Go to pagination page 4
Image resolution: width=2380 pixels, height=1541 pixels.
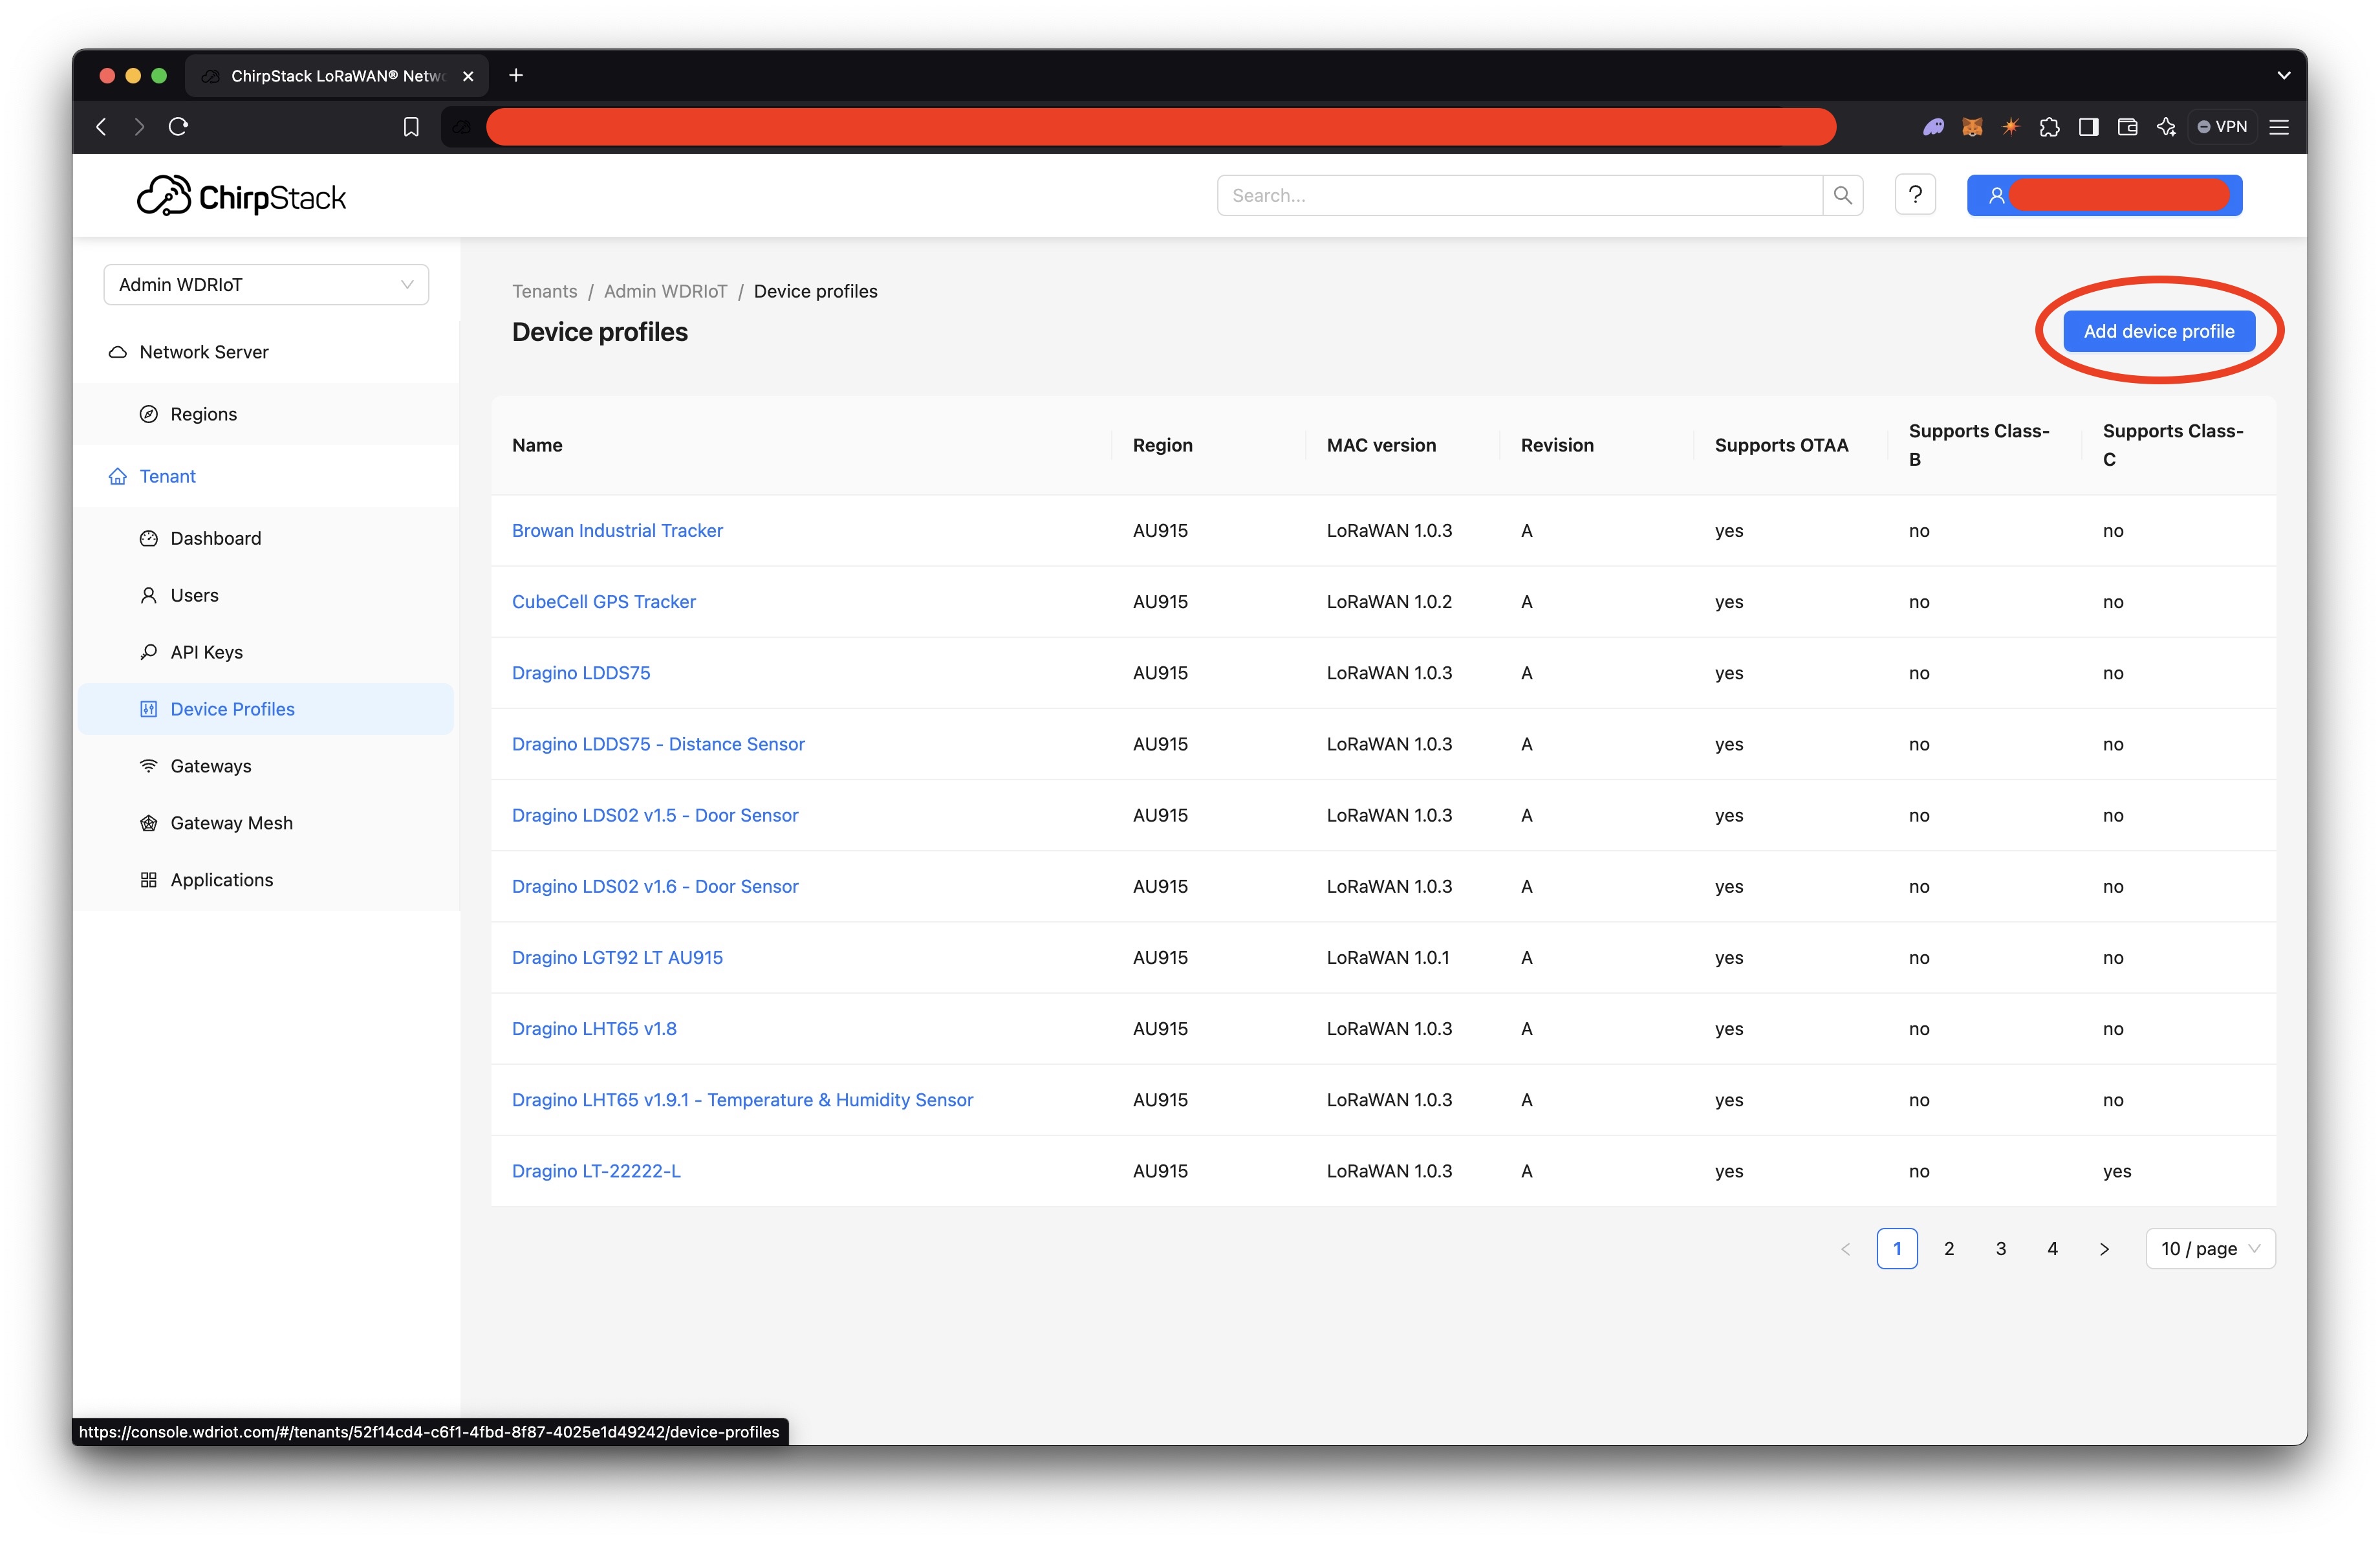[x=2052, y=1248]
